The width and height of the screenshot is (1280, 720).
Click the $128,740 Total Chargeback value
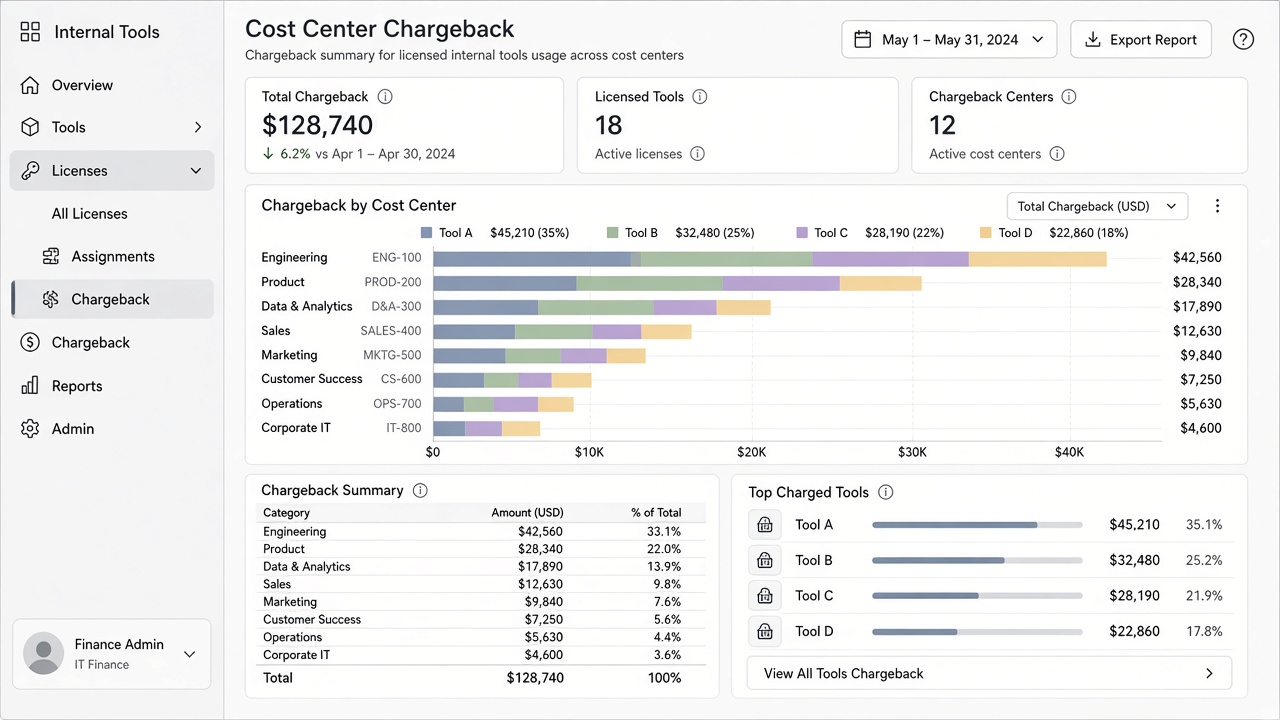(x=317, y=125)
